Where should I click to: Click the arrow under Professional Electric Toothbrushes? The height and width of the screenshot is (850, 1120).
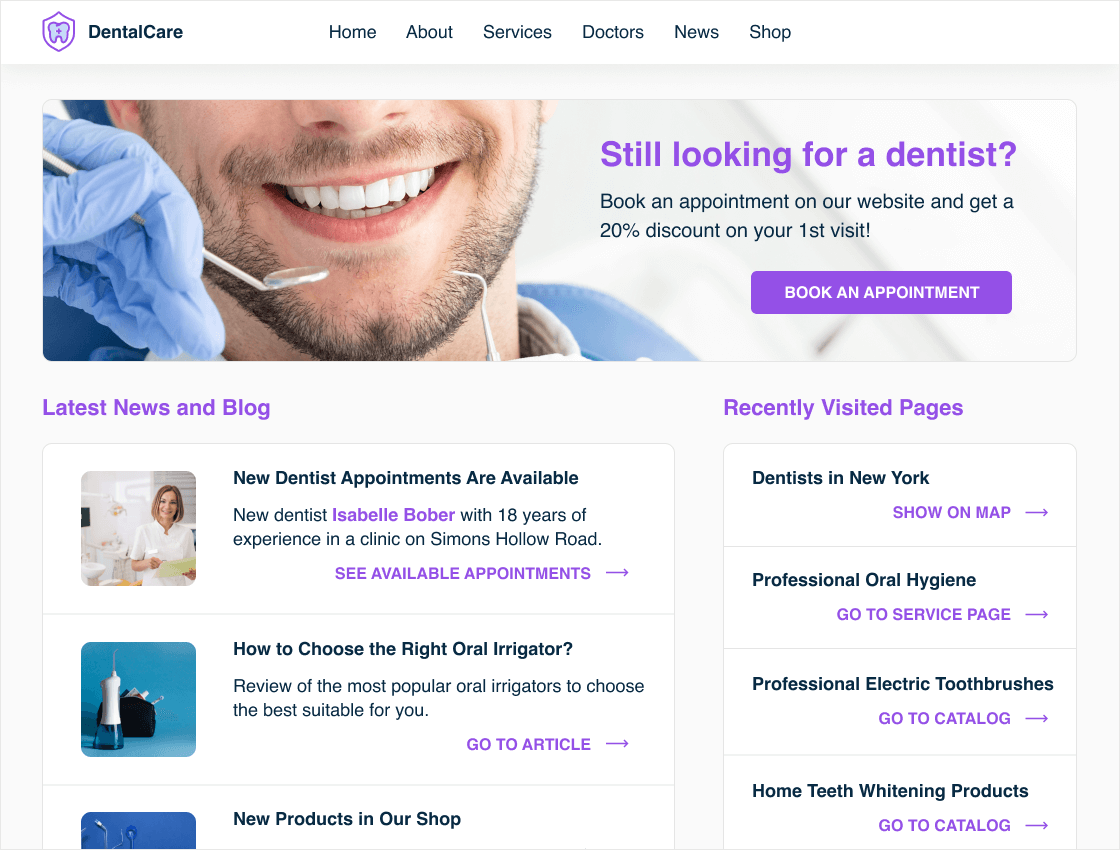1036,719
